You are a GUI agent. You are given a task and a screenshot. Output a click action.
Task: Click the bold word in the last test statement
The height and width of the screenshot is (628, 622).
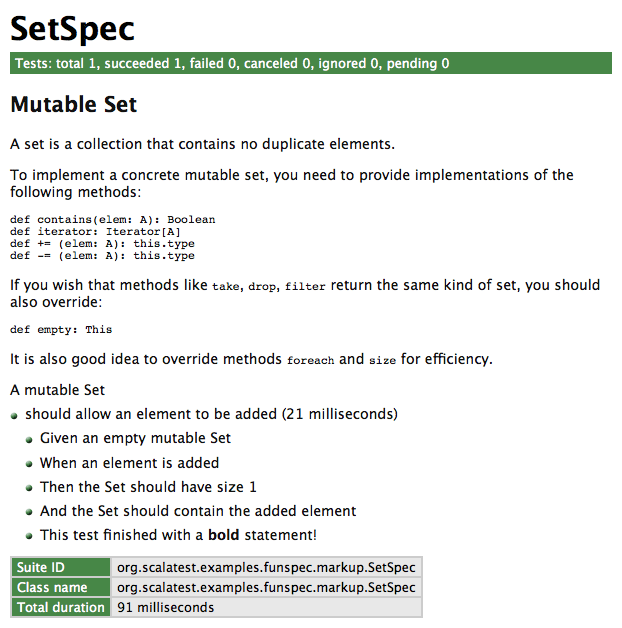click(x=224, y=535)
